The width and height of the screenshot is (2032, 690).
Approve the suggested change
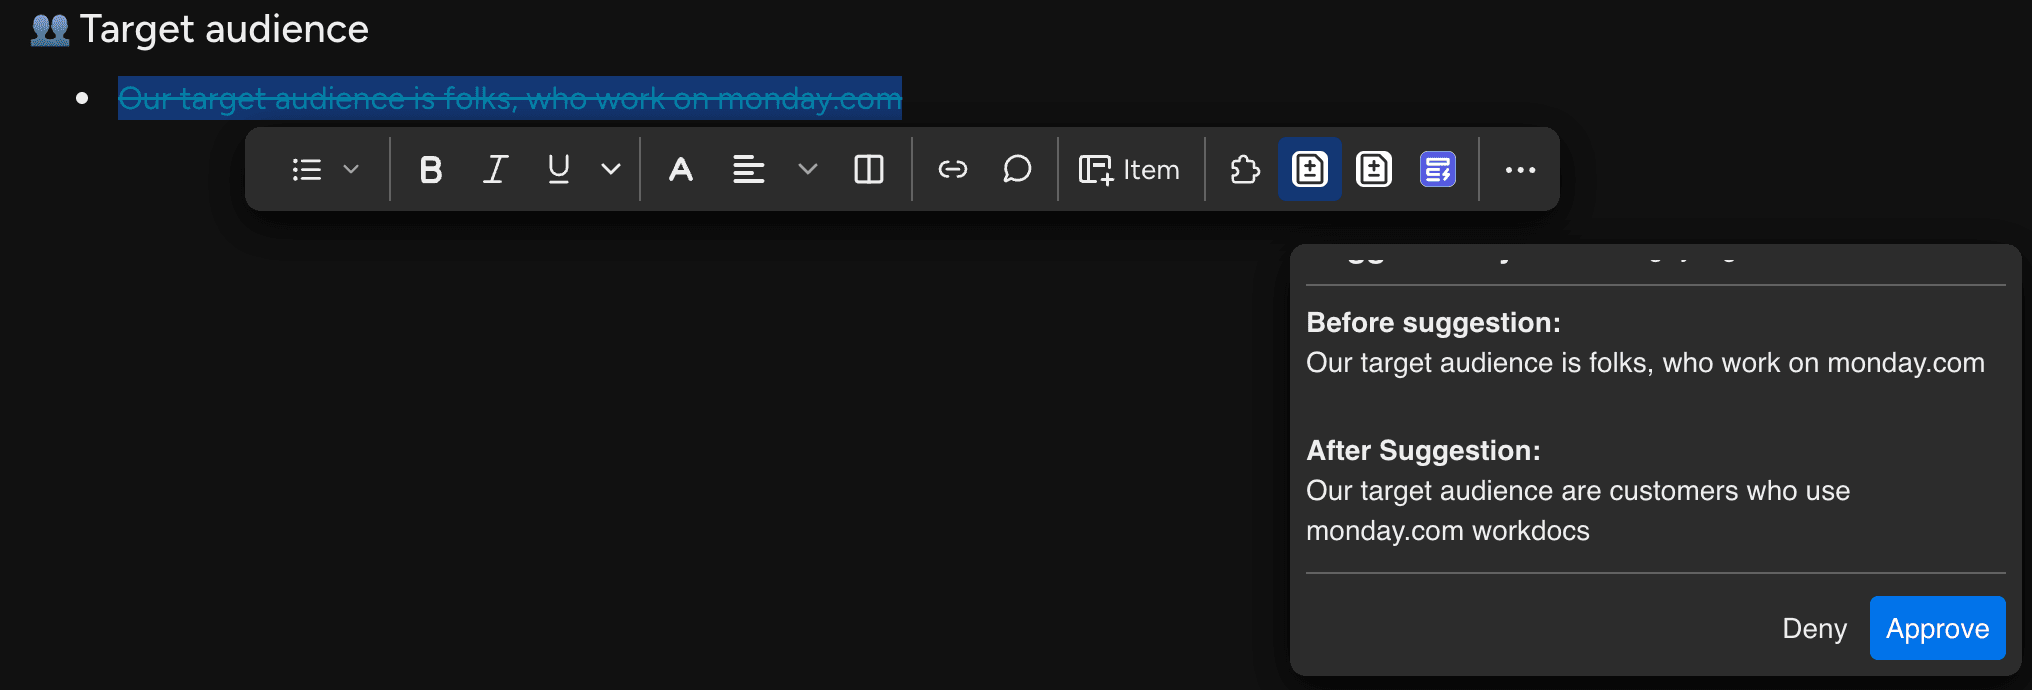pos(1937,628)
